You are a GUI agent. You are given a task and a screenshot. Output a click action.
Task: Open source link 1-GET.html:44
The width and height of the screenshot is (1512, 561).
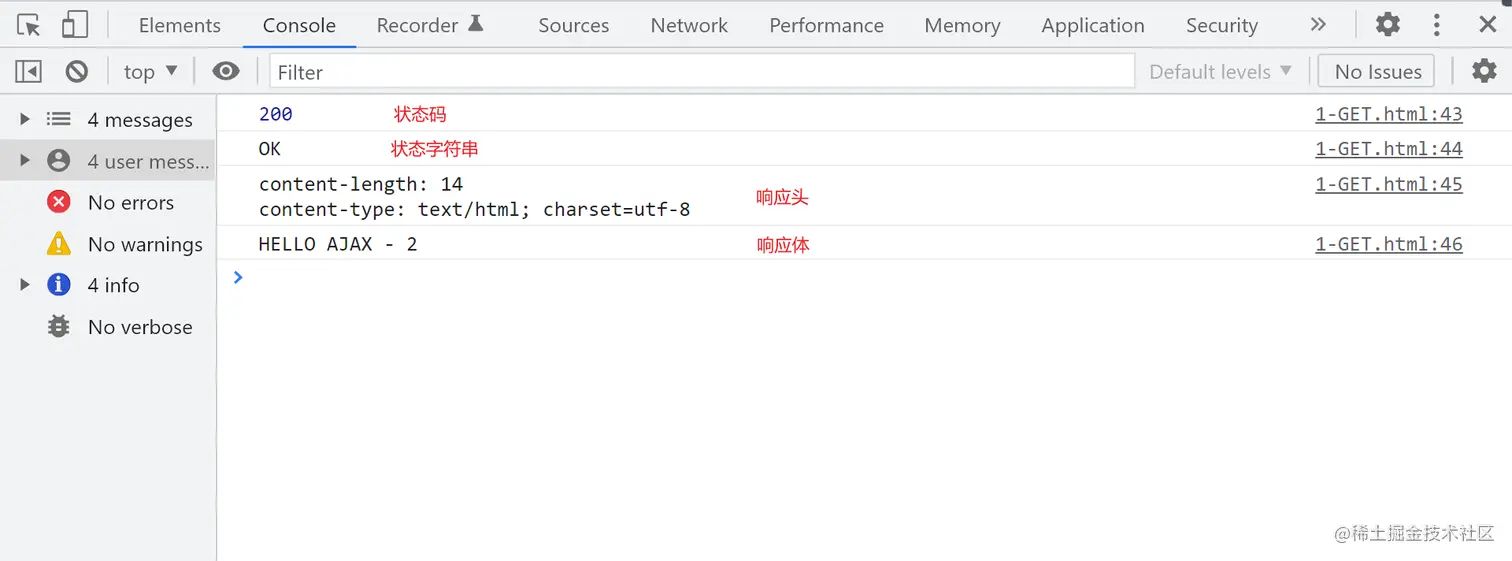tap(1388, 149)
